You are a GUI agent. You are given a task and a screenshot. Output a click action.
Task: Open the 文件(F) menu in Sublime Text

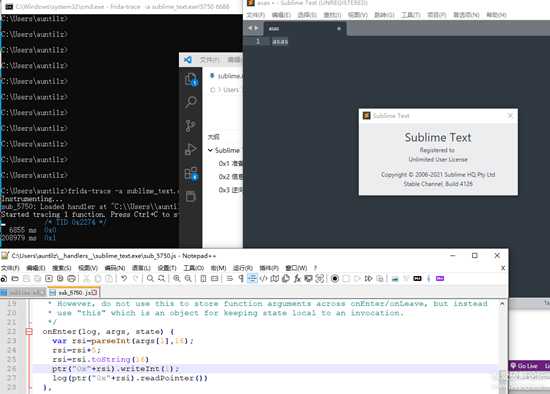pos(255,15)
